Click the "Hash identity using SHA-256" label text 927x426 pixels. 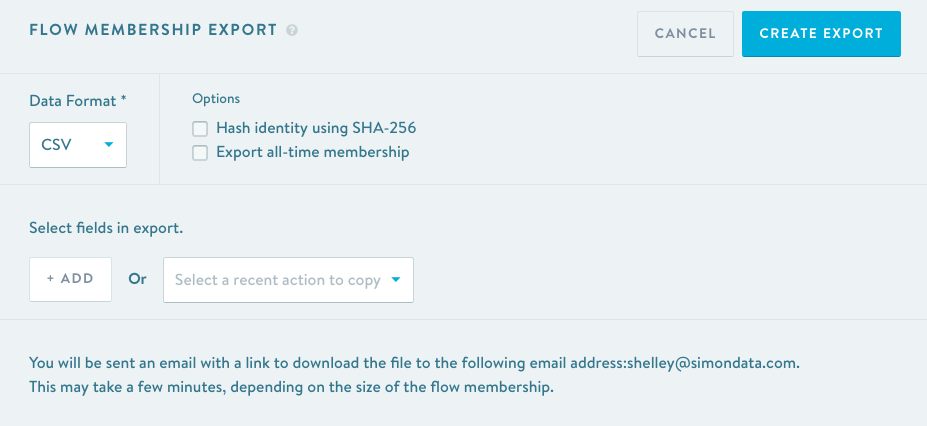click(315, 128)
